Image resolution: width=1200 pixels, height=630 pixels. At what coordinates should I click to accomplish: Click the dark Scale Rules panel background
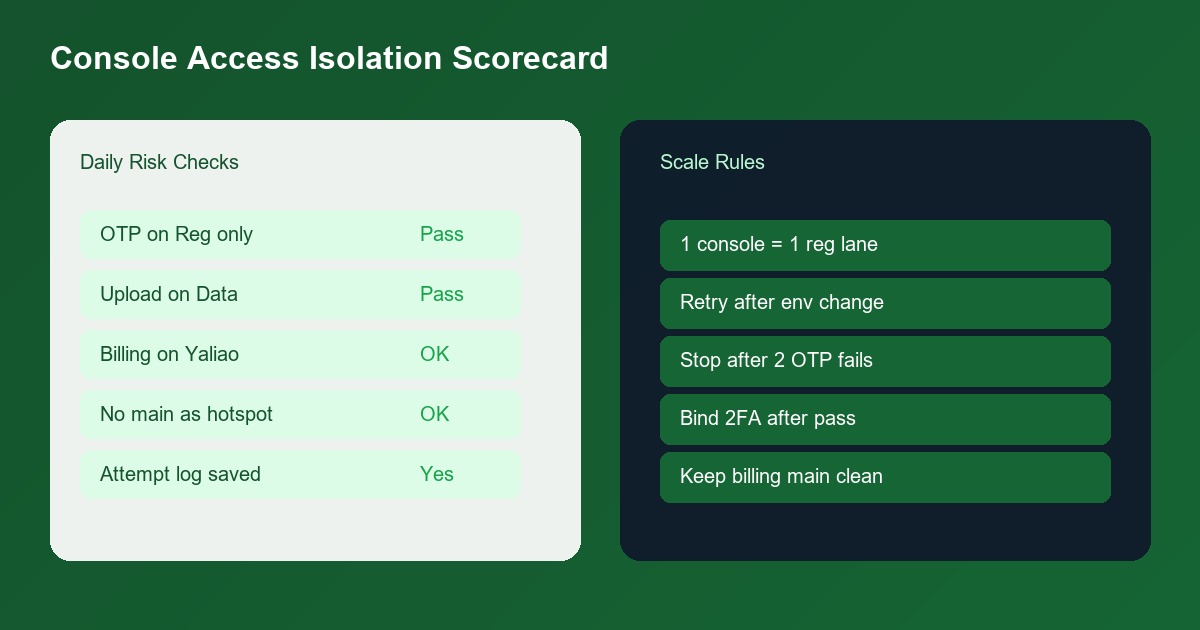(x=885, y=532)
